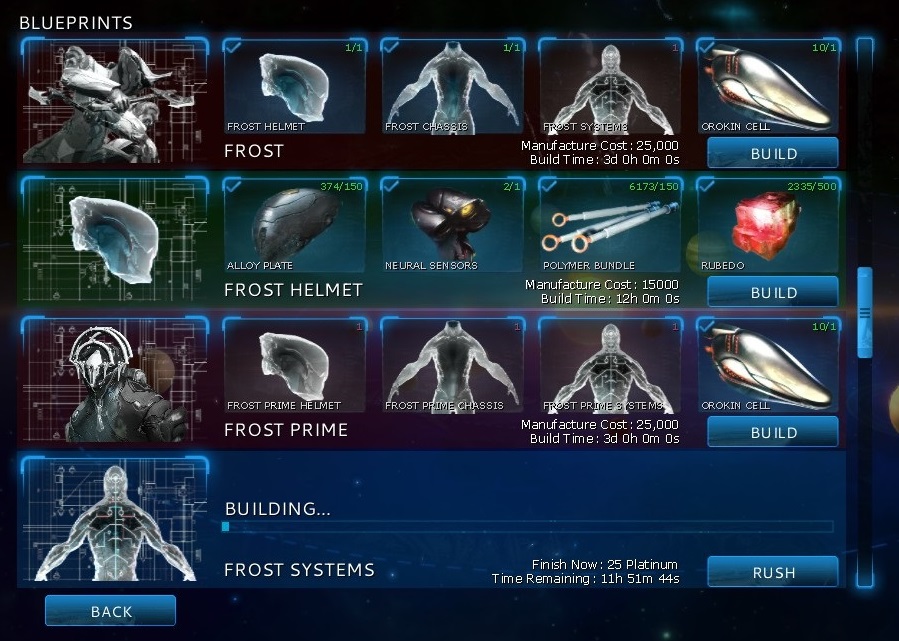
Task: Click the Frost Prime Helmet slot
Action: click(x=294, y=365)
